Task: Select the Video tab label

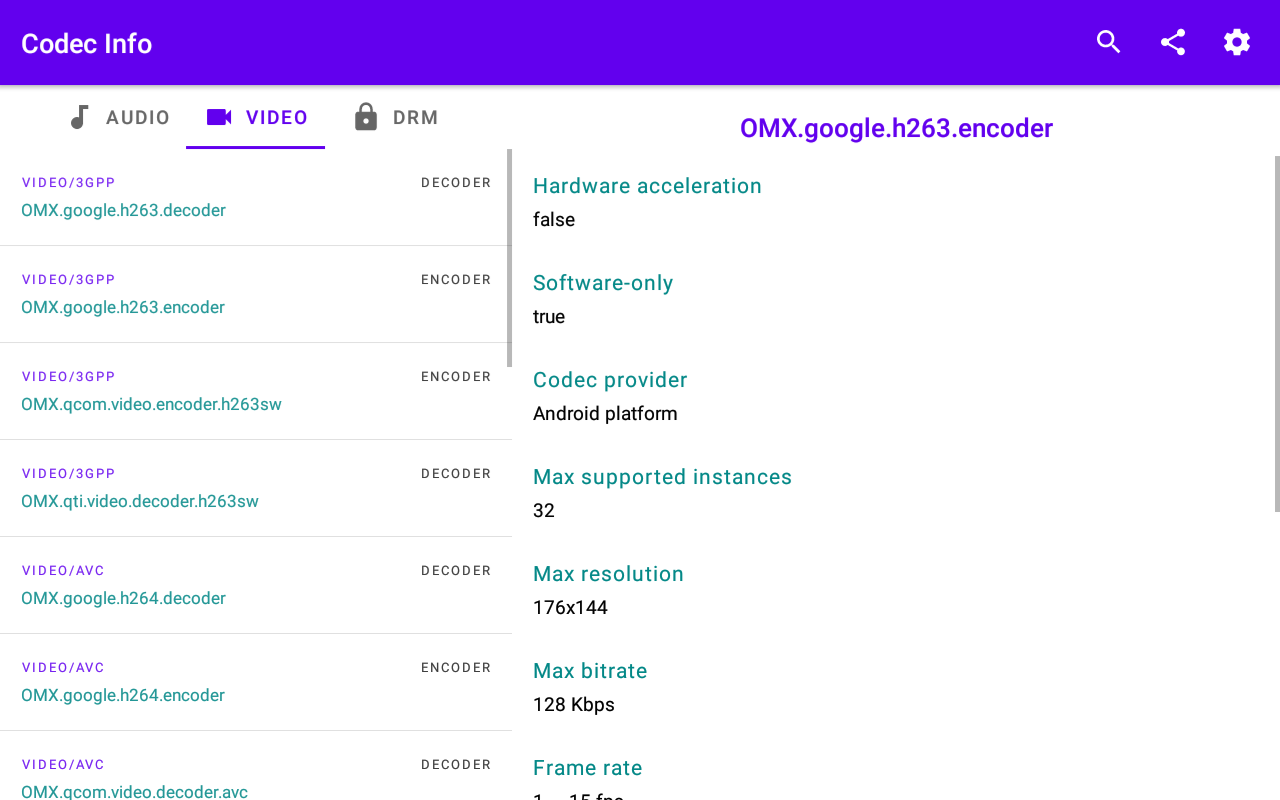Action: 277,118
